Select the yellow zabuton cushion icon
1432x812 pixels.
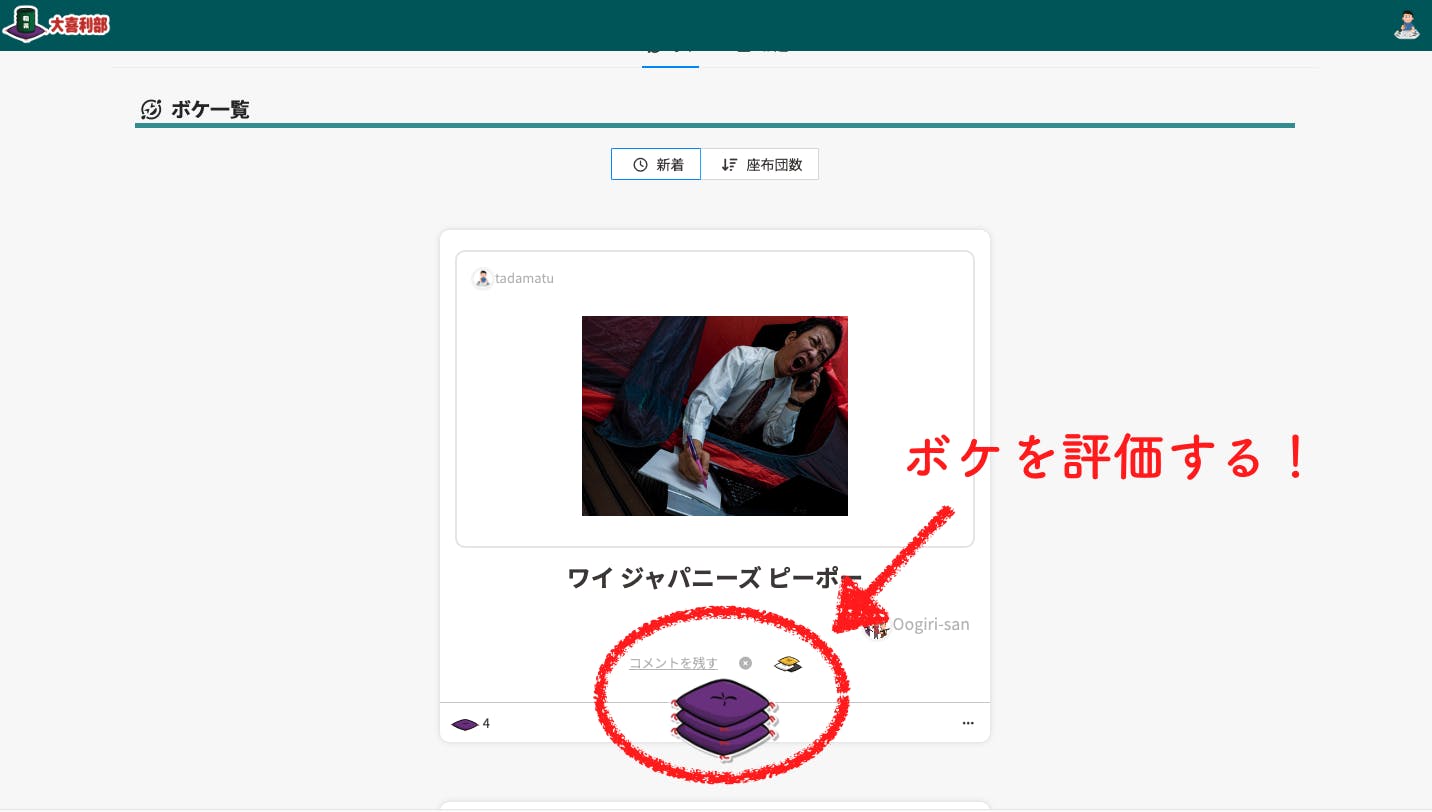(788, 663)
